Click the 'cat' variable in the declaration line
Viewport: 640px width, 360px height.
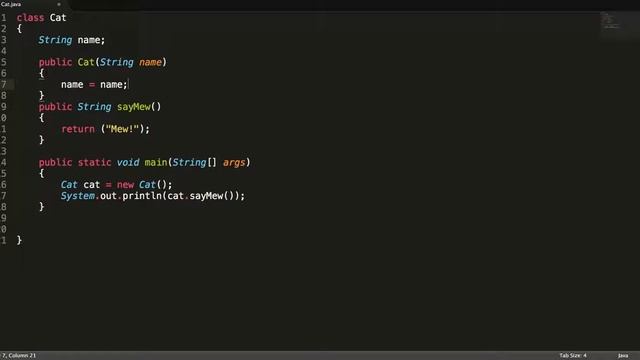coord(91,184)
